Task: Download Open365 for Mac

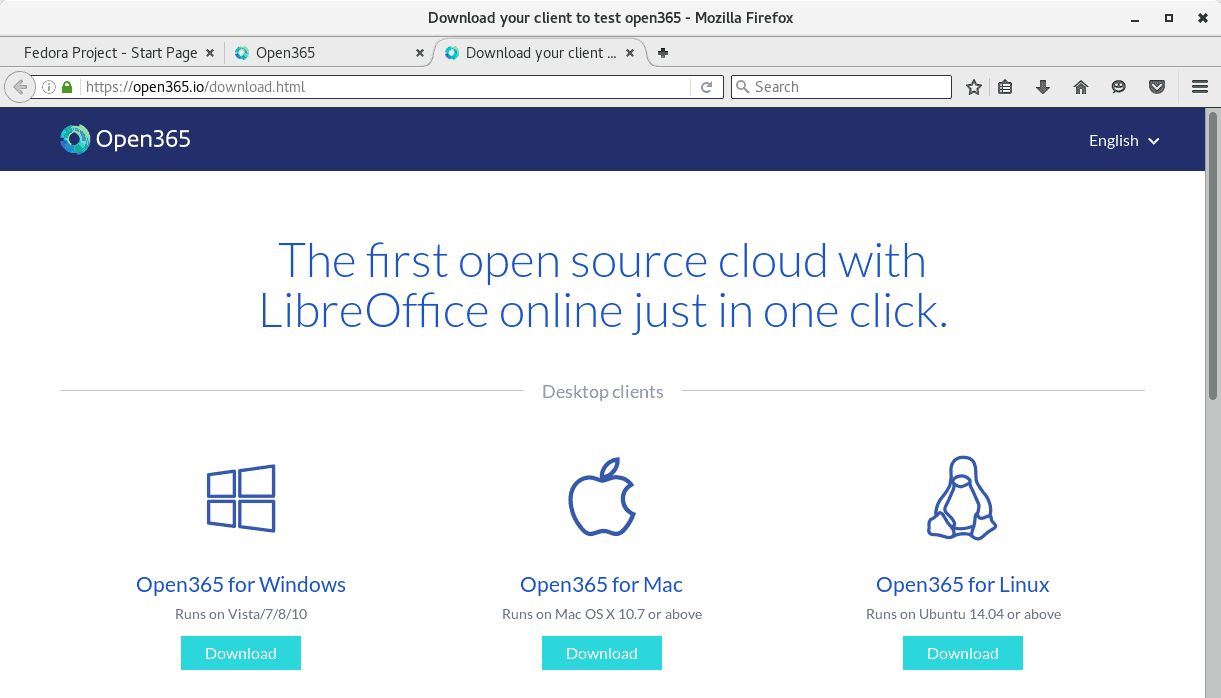Action: coord(602,653)
